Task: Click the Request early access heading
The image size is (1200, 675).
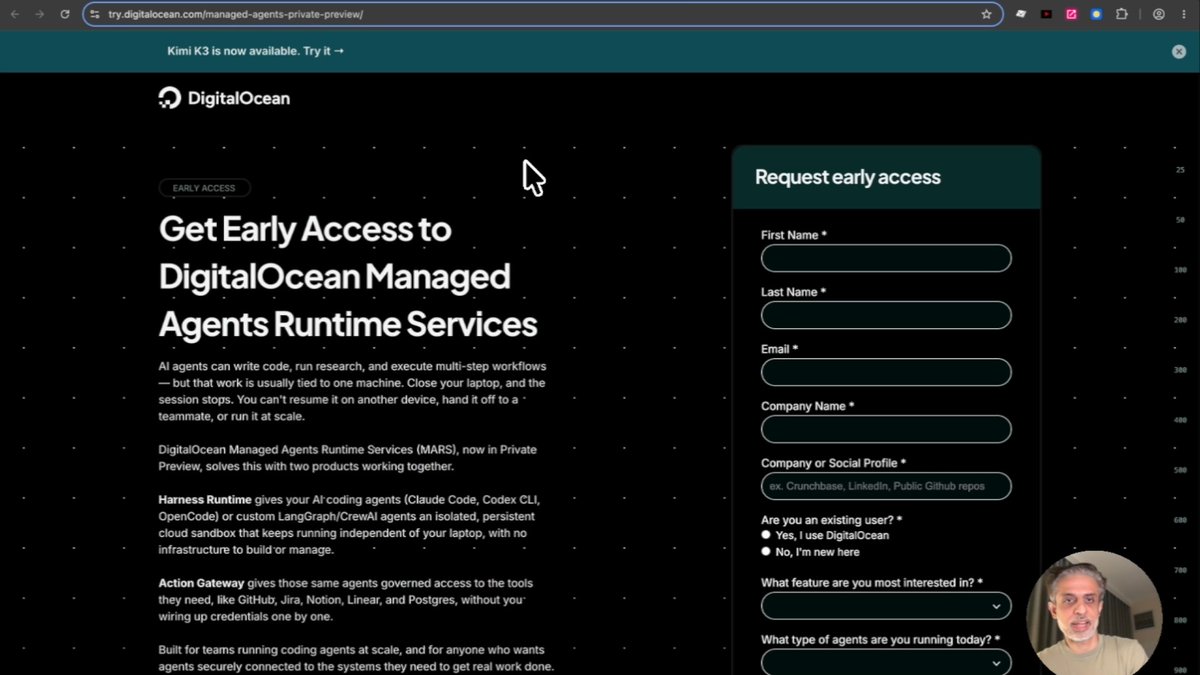Action: (x=848, y=177)
